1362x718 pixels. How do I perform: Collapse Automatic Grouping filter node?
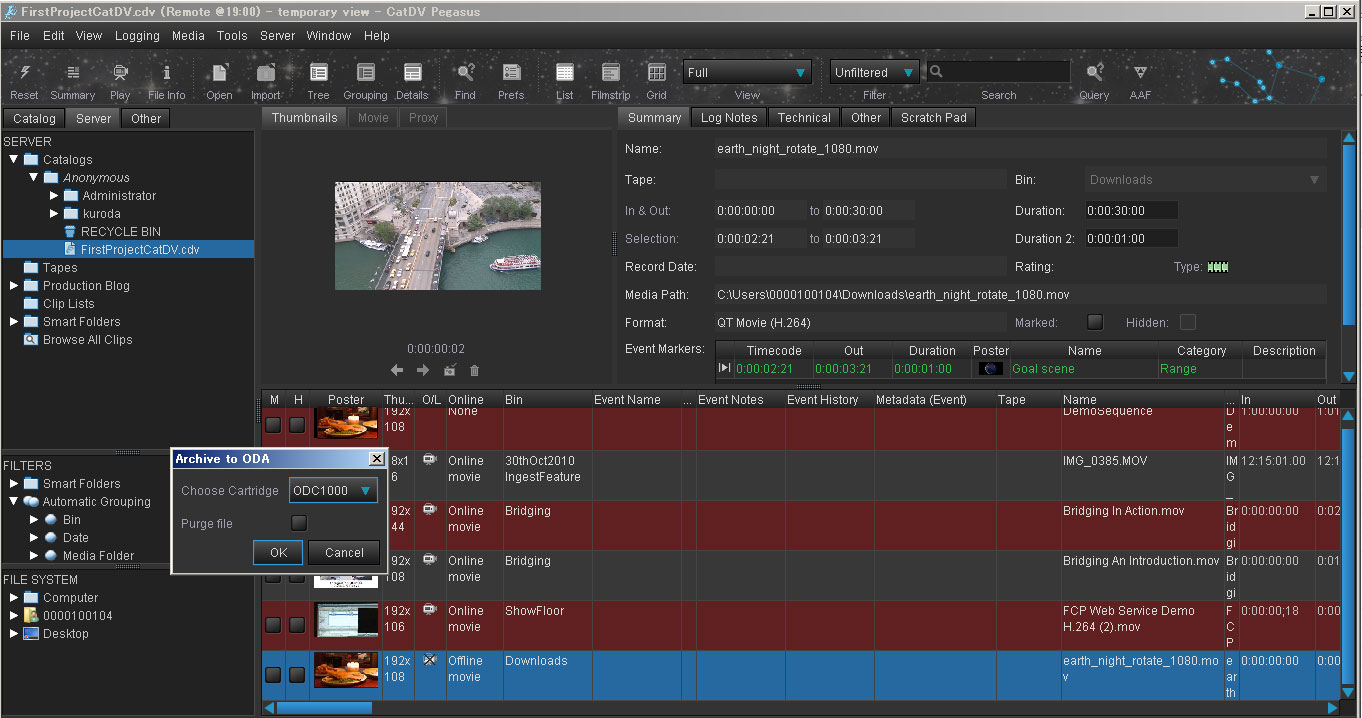pyautogui.click(x=14, y=501)
